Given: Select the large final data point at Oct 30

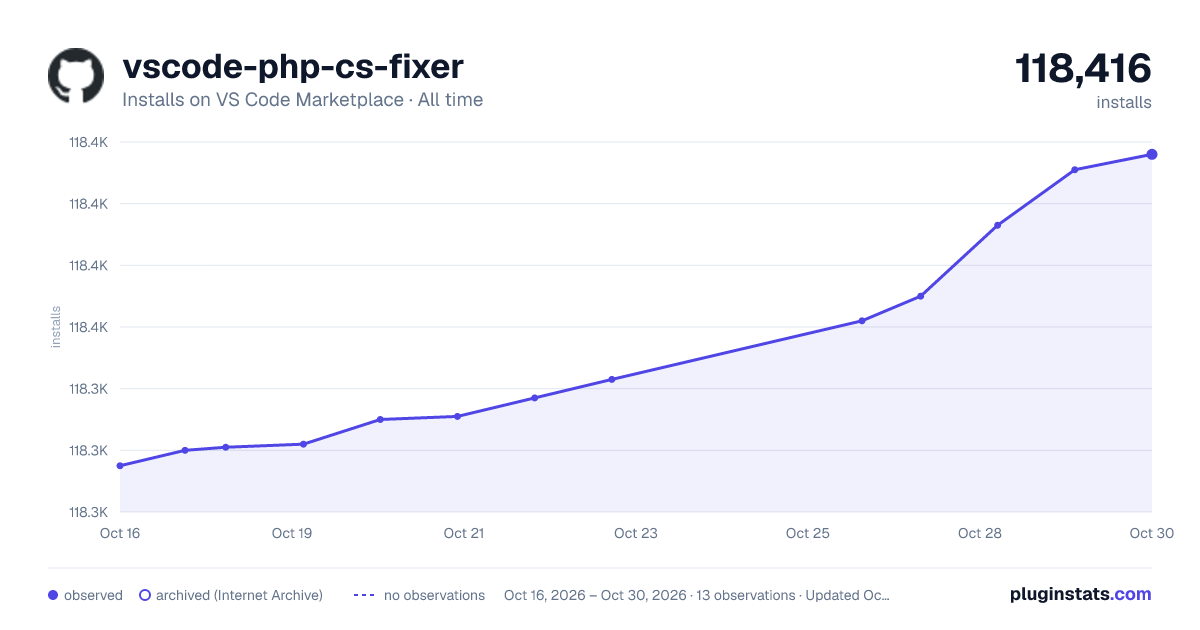Looking at the screenshot, I should click(1152, 154).
